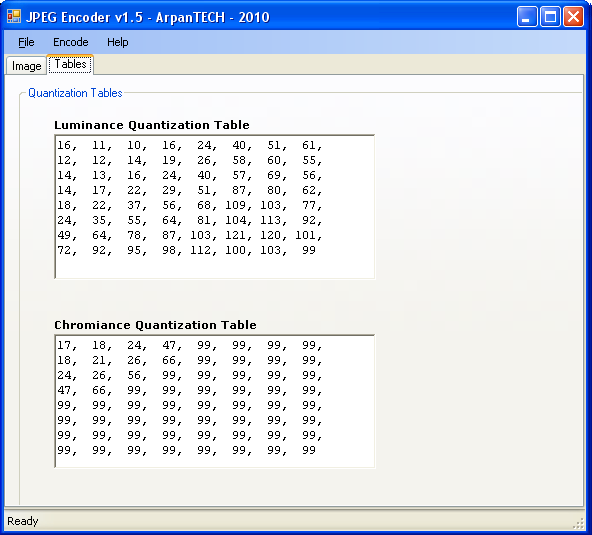Click chrominance value 21

click(99, 360)
